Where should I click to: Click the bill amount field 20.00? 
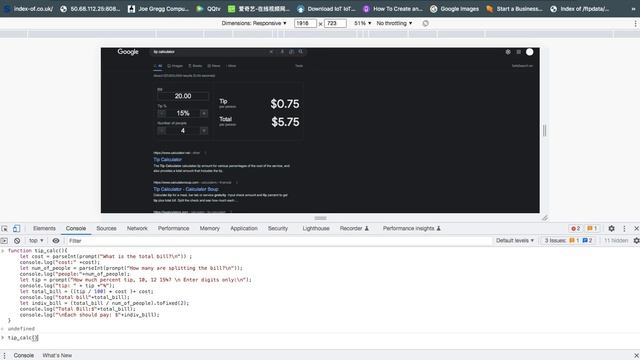pyautogui.click(x=183, y=96)
